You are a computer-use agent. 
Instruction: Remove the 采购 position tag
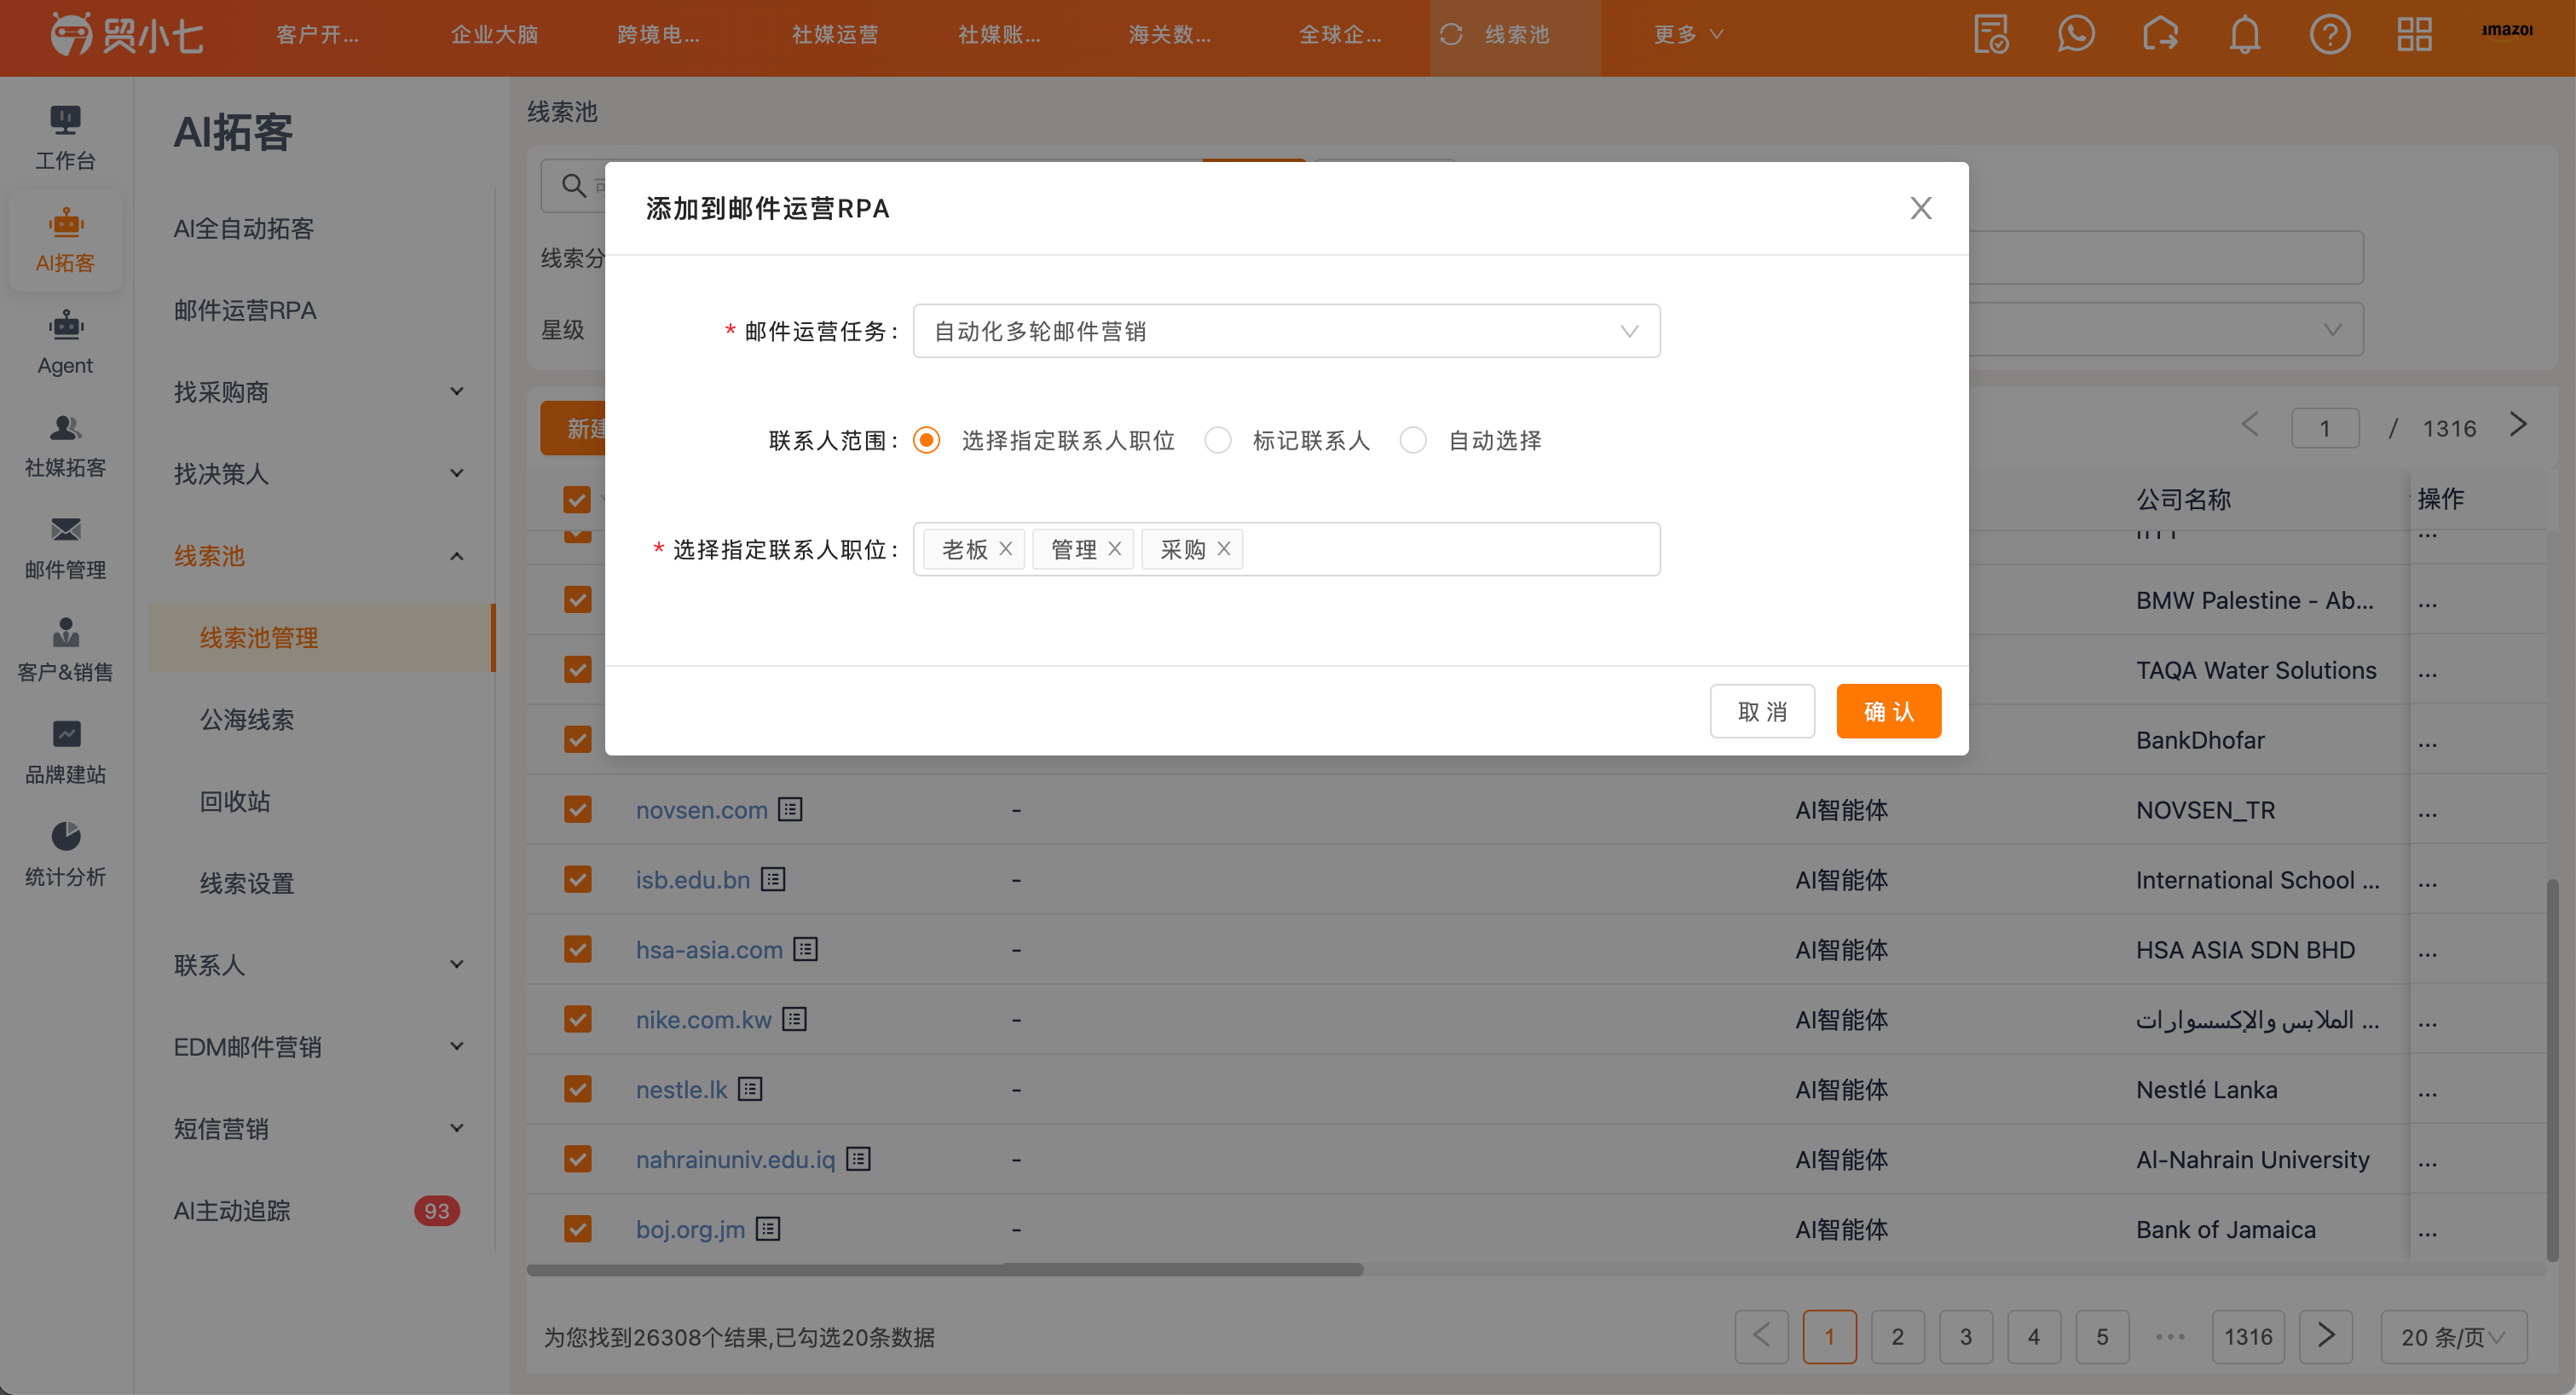(1224, 548)
